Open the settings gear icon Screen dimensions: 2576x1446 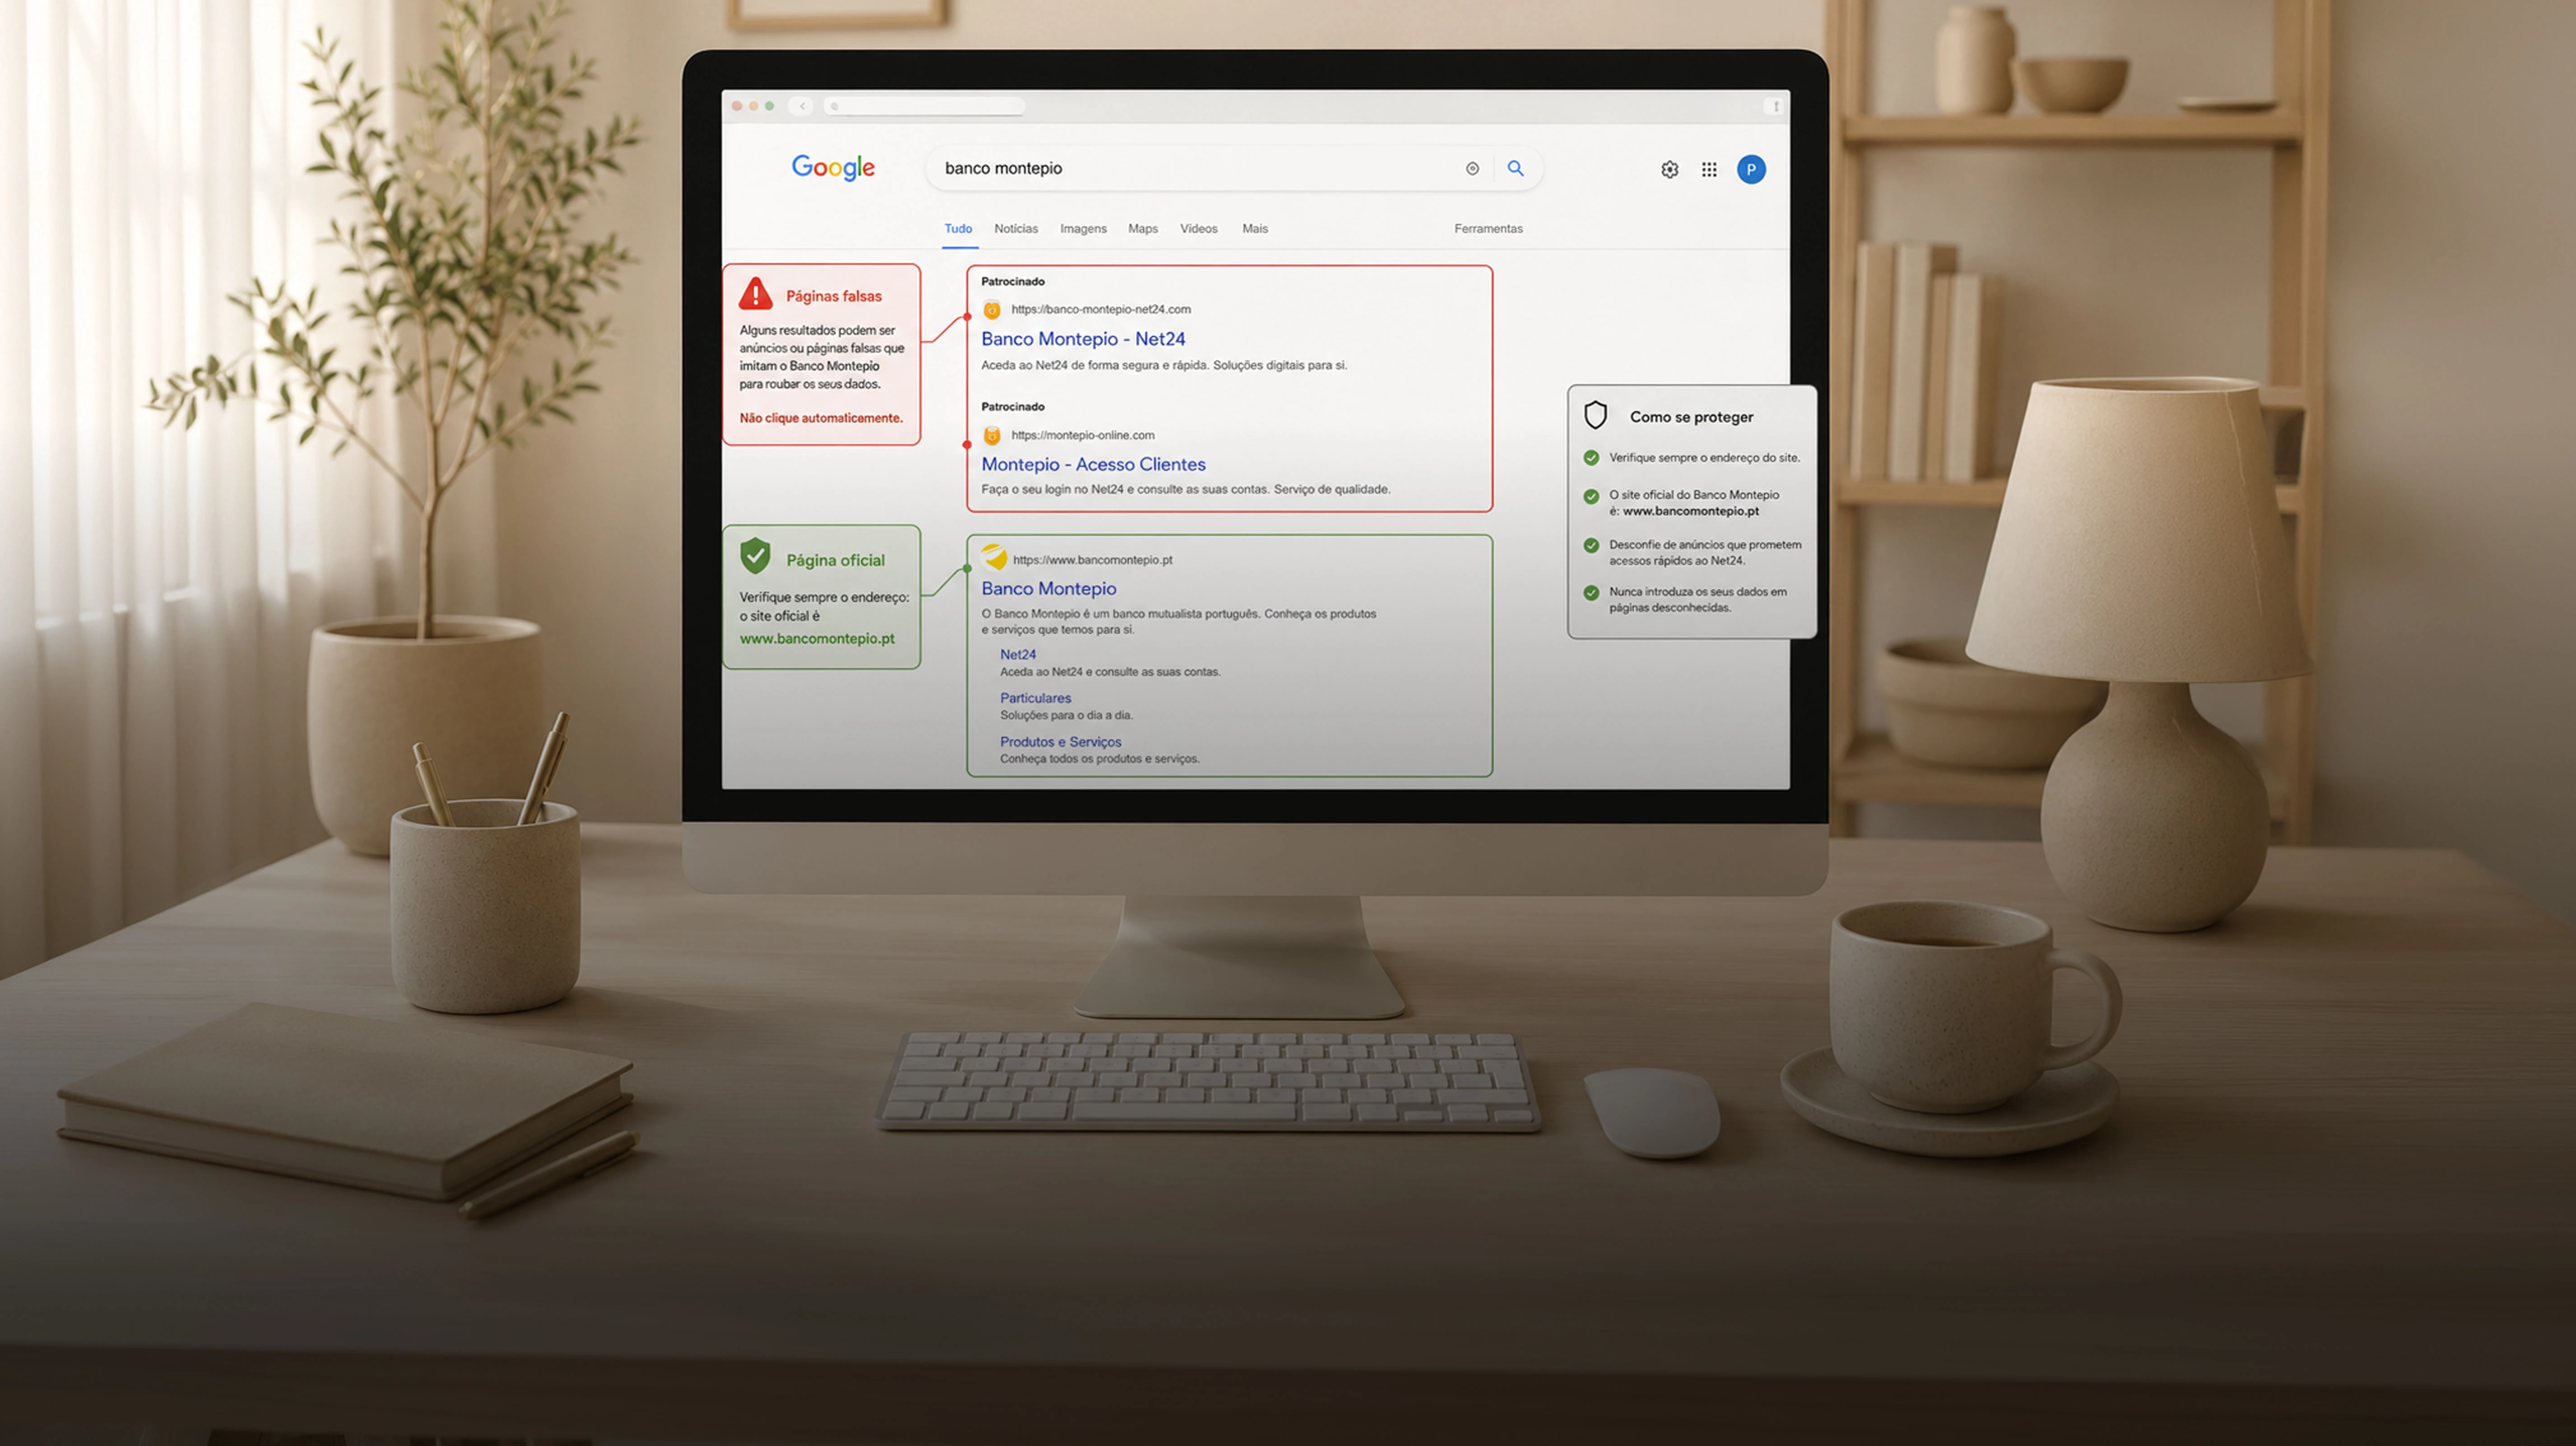(1670, 170)
